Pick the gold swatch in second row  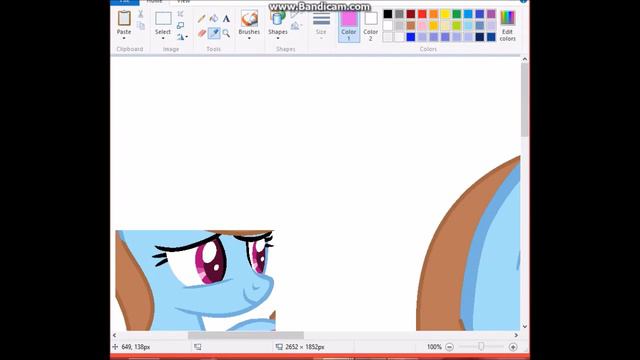pos(433,25)
